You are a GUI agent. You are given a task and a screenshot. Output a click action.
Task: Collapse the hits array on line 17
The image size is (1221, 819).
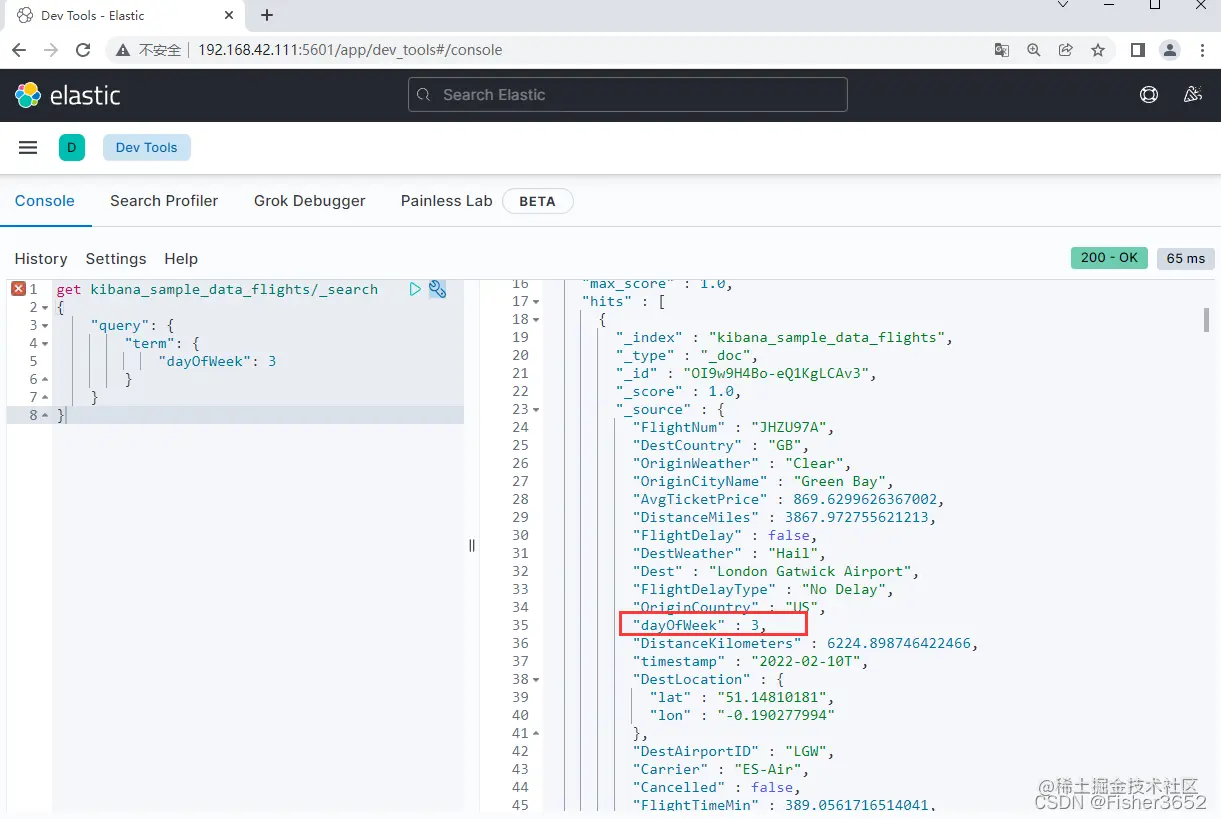pyautogui.click(x=536, y=302)
